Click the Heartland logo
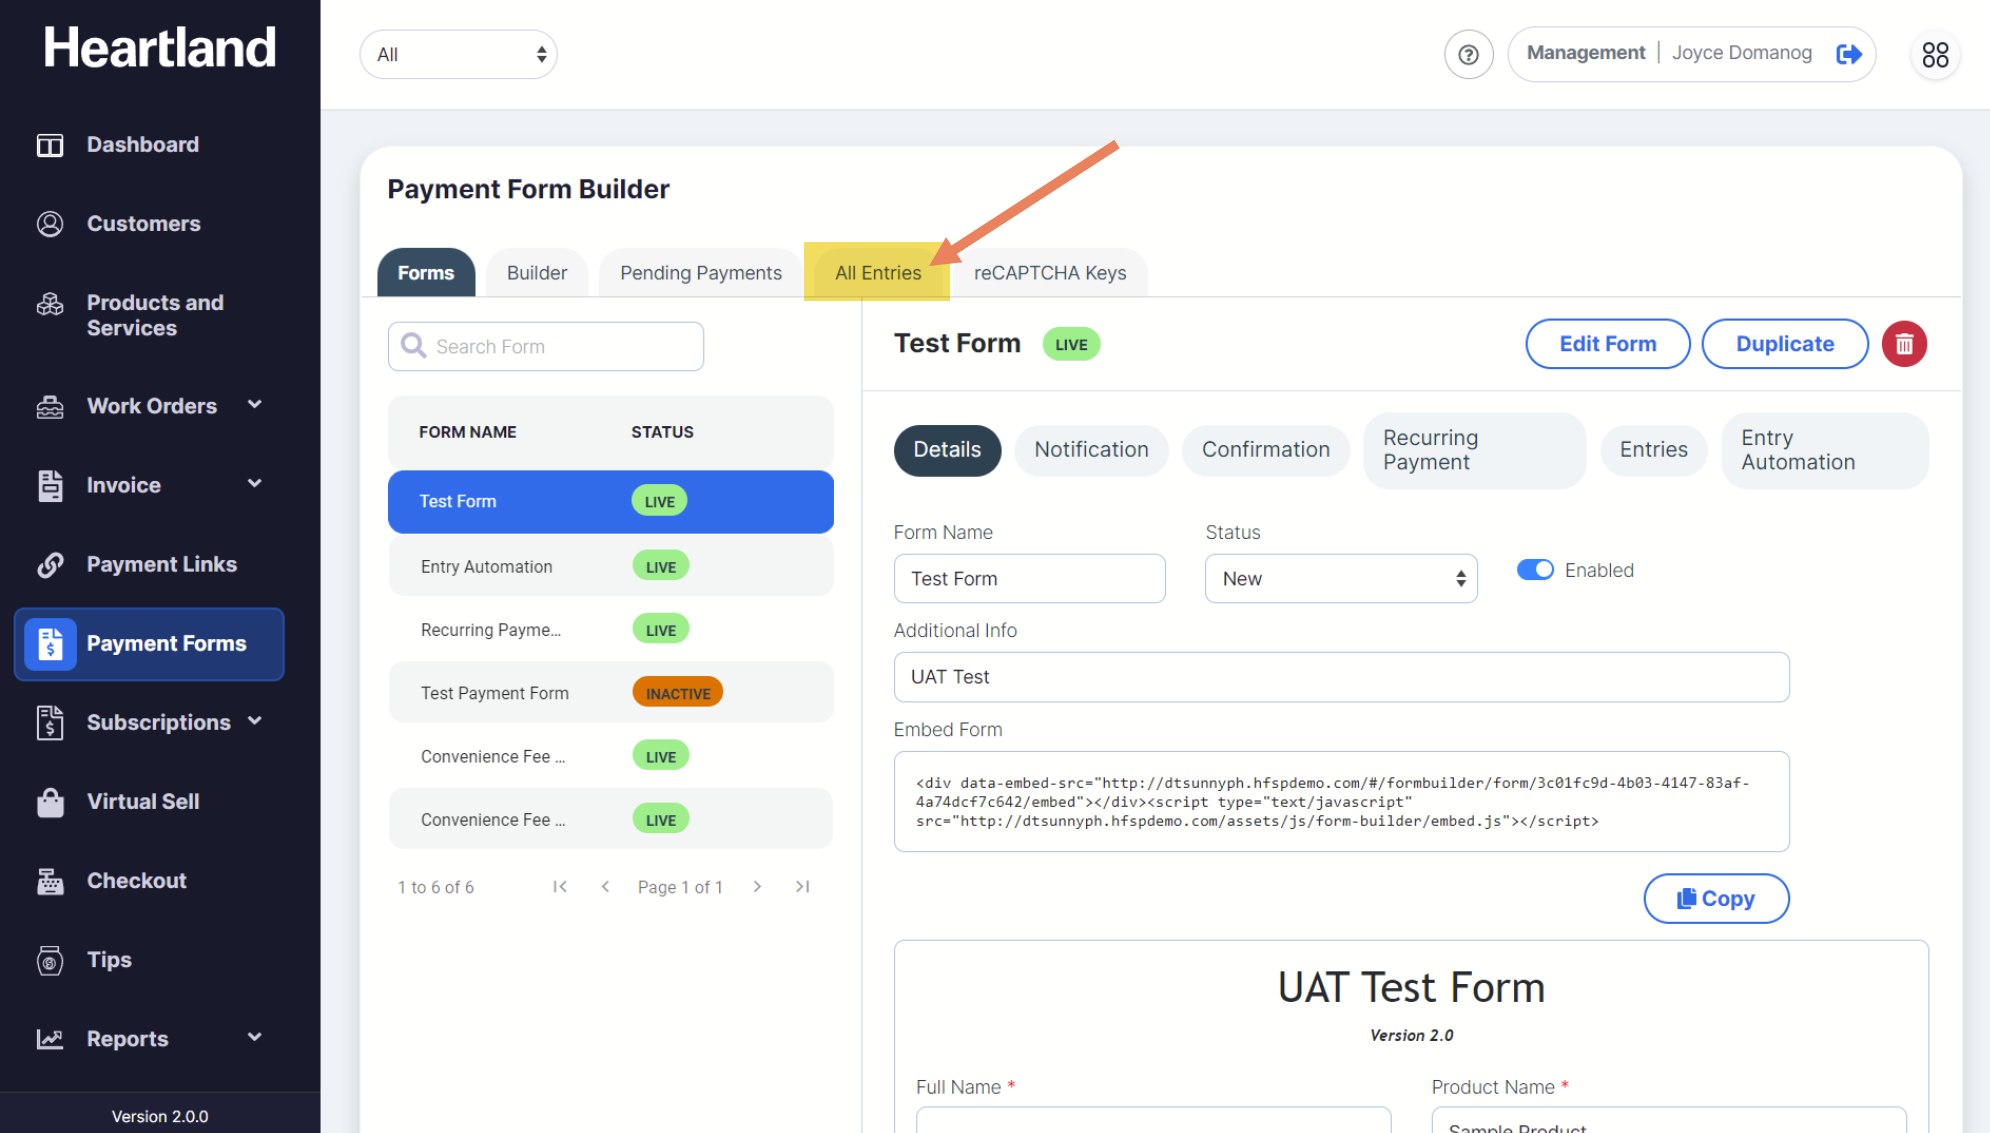The height and width of the screenshot is (1133, 1990). (160, 48)
